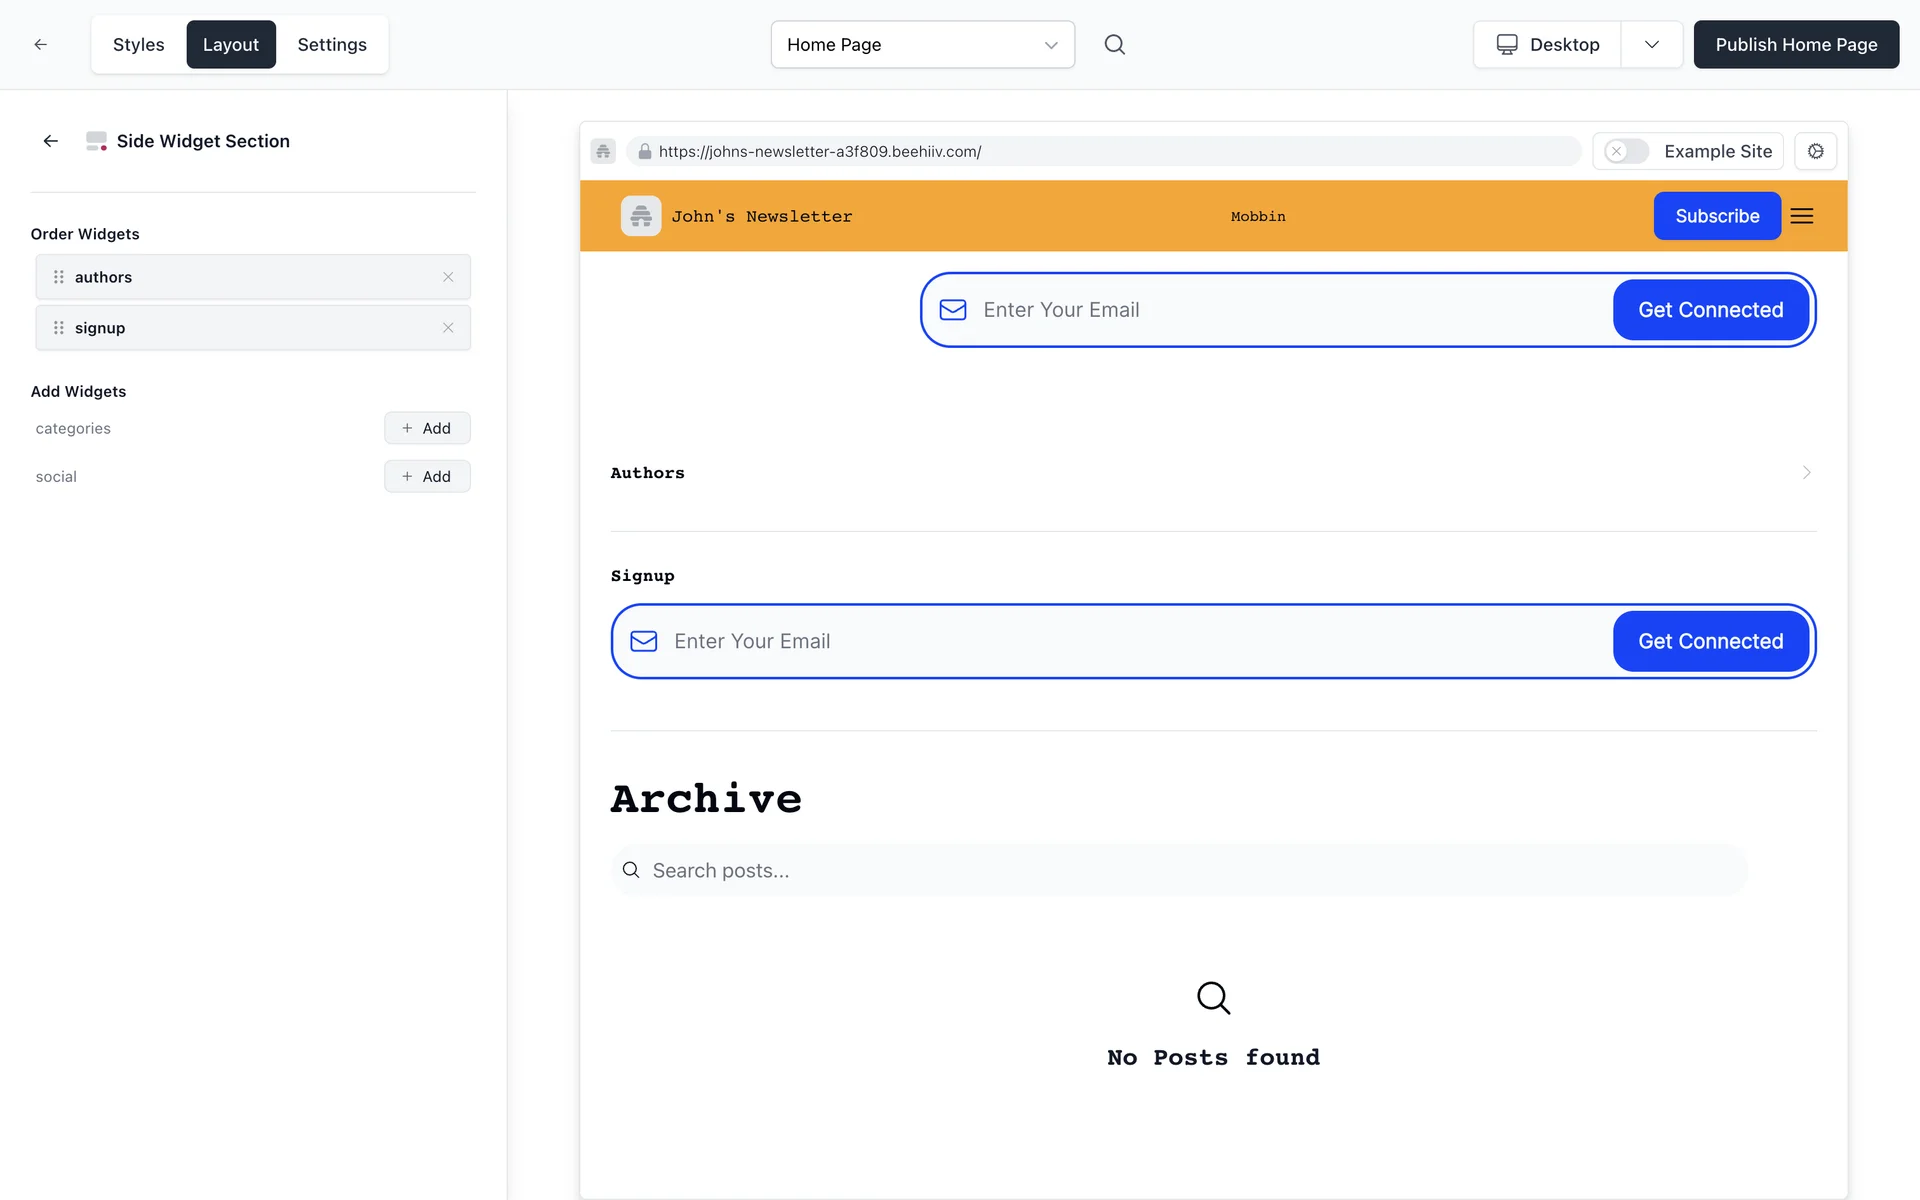Click the search magnifier icon in the top bar
Image resolution: width=1920 pixels, height=1200 pixels.
tap(1114, 44)
